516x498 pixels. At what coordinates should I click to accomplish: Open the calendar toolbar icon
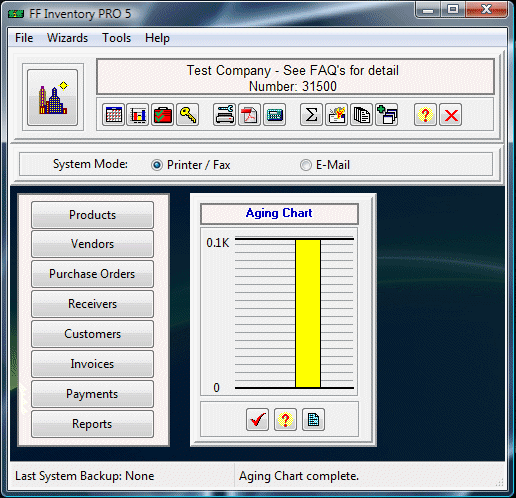pyautogui.click(x=113, y=115)
